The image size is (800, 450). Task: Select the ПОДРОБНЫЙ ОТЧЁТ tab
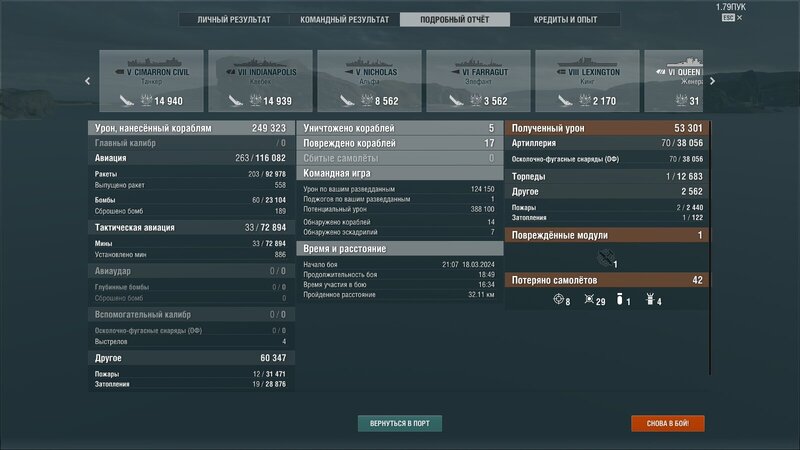click(x=455, y=20)
